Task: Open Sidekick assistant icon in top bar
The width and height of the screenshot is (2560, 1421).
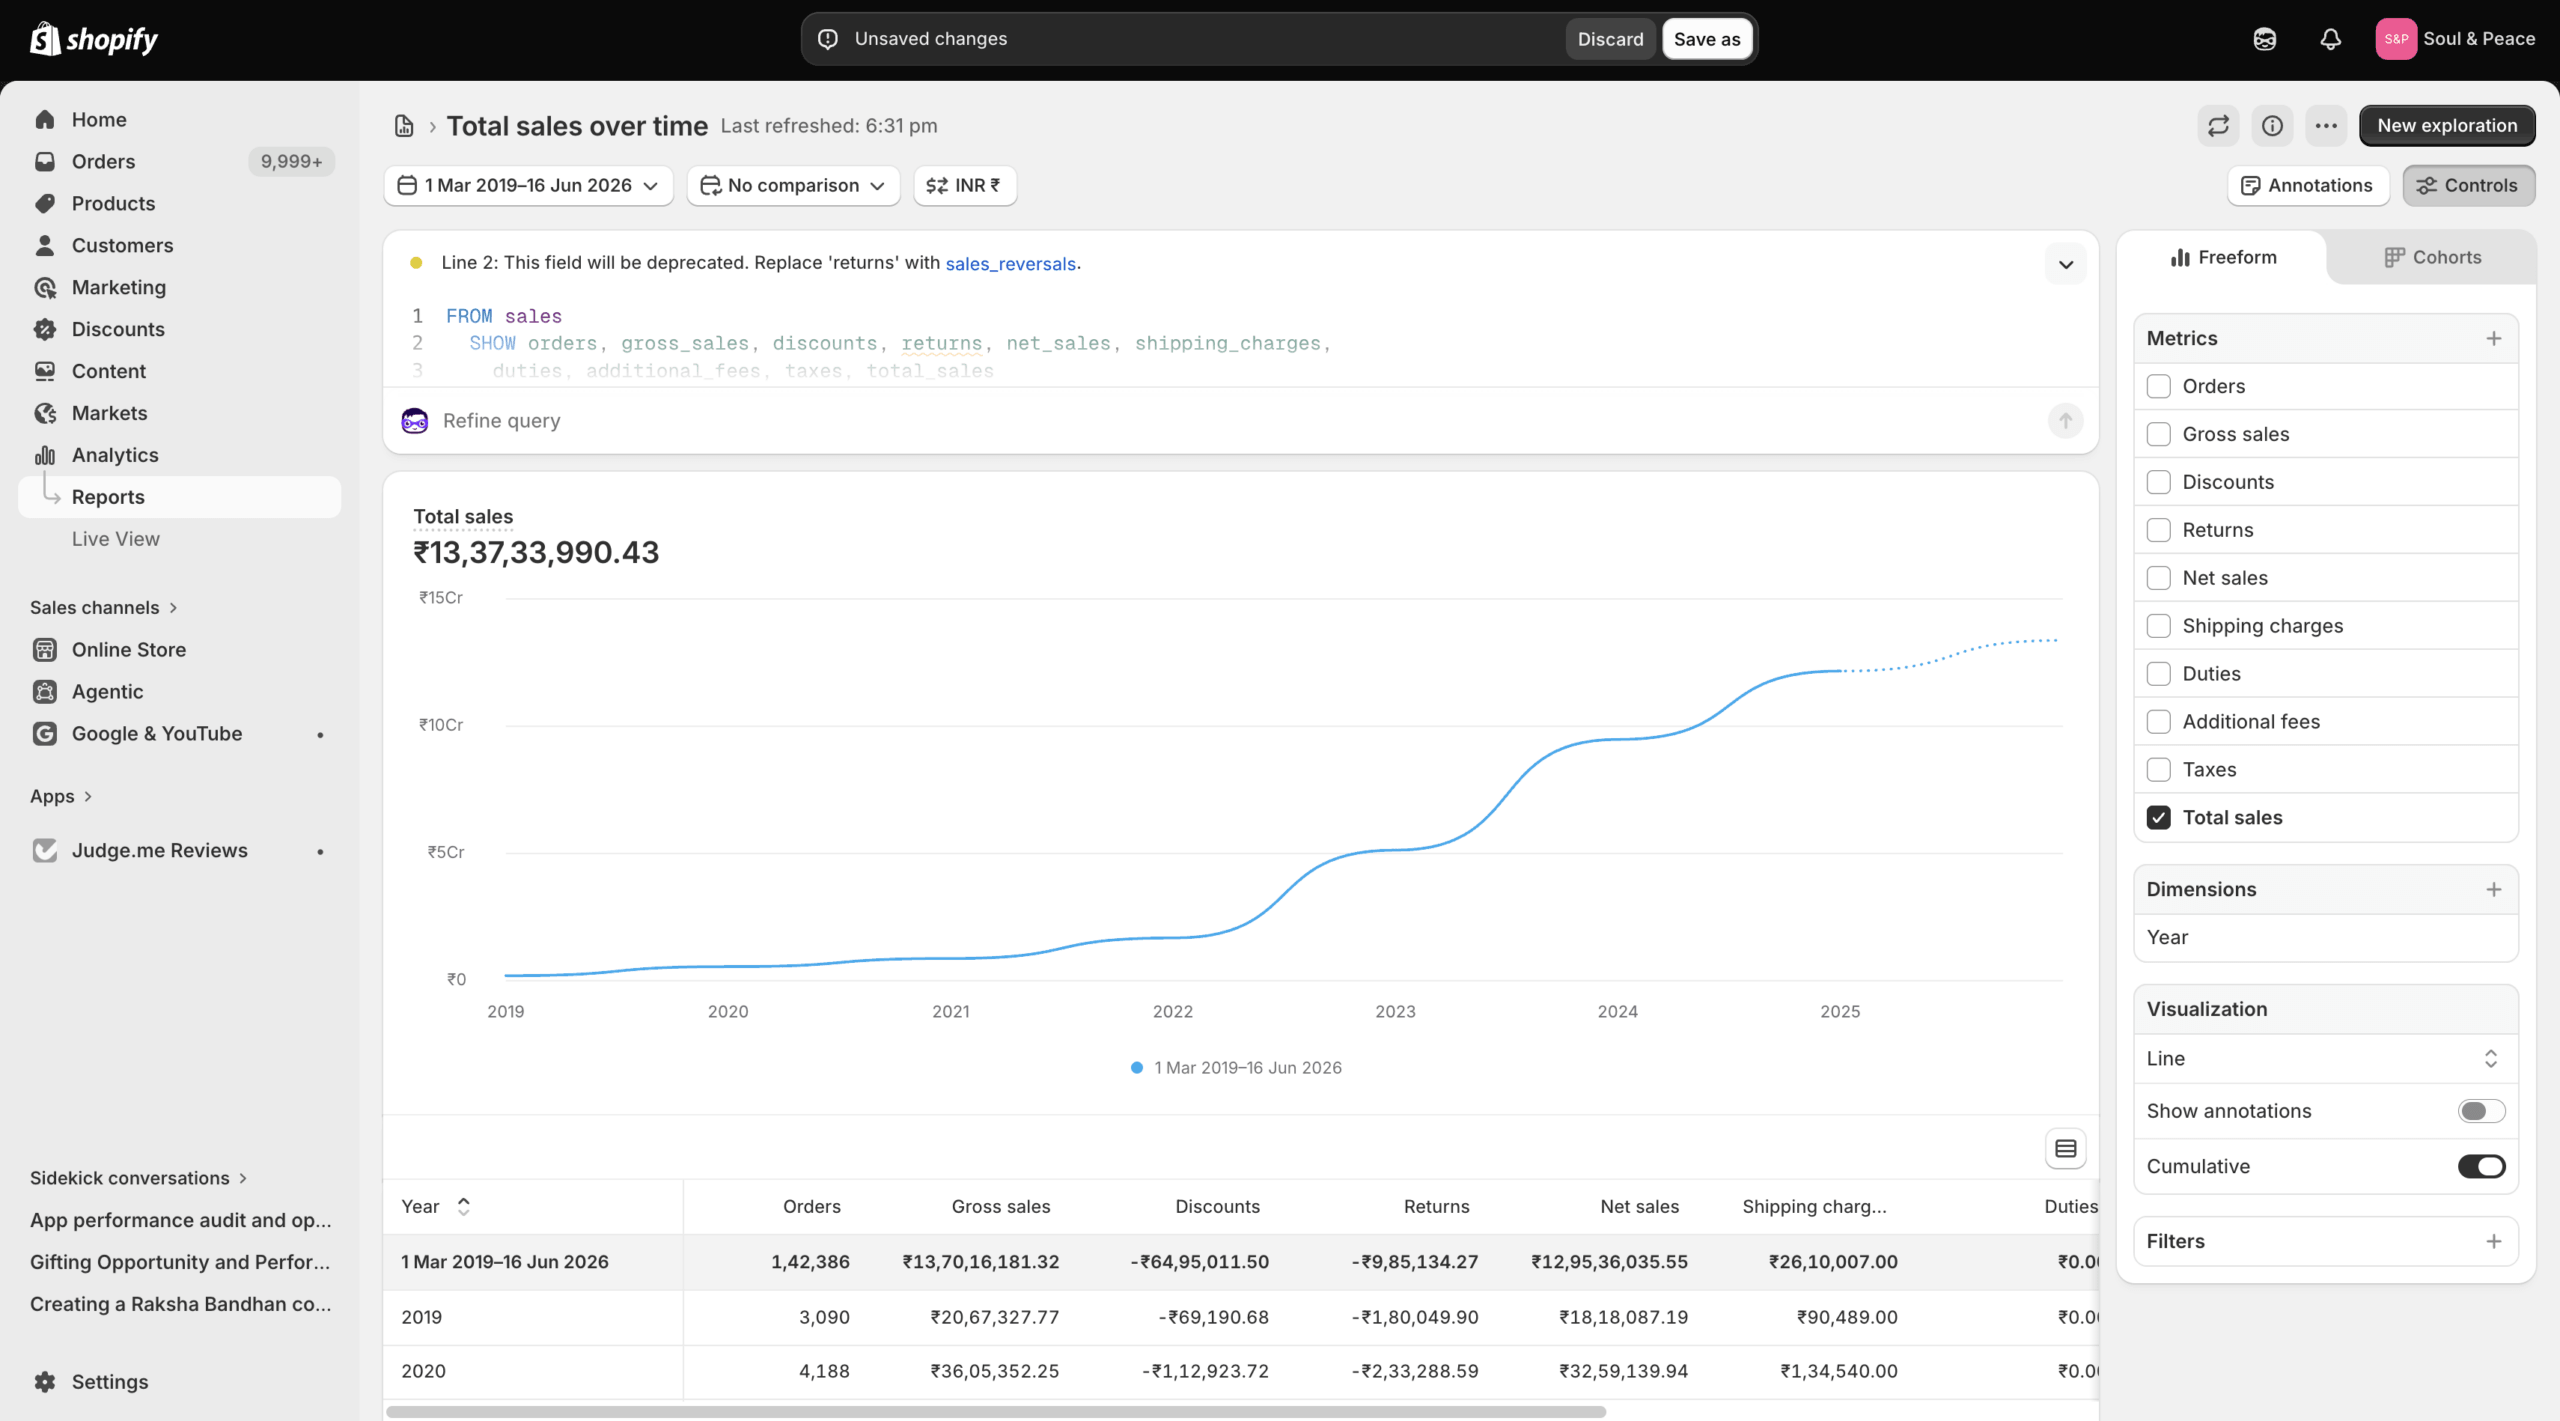Action: coord(2265,39)
